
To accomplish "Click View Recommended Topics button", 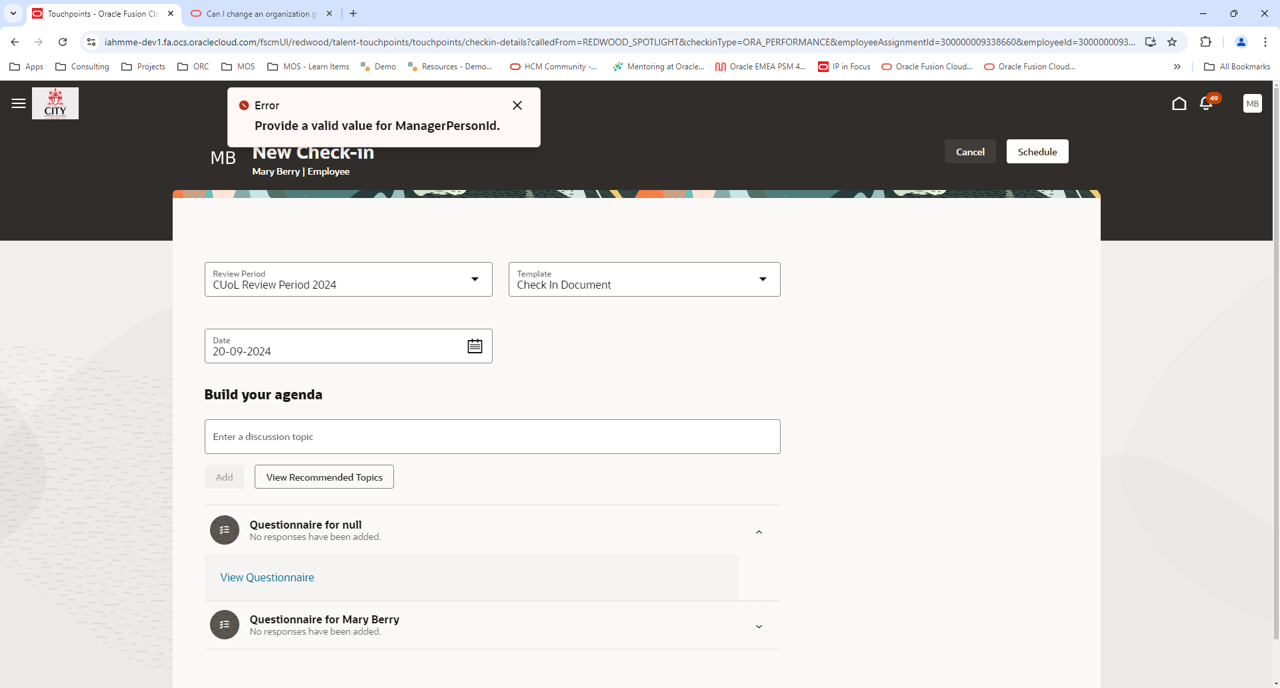I will 324,477.
